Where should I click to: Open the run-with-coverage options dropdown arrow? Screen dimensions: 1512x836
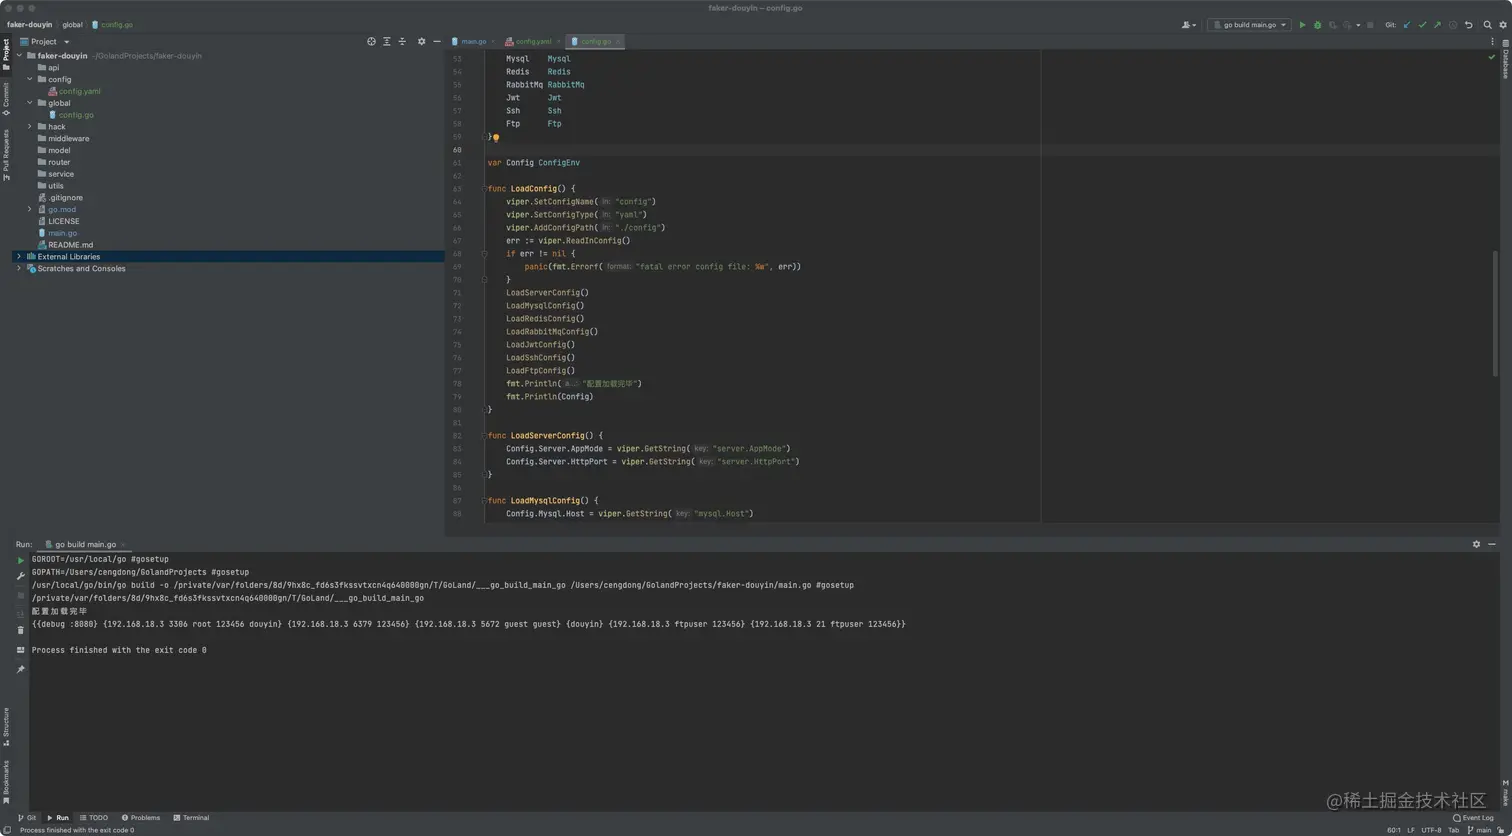pos(1358,25)
